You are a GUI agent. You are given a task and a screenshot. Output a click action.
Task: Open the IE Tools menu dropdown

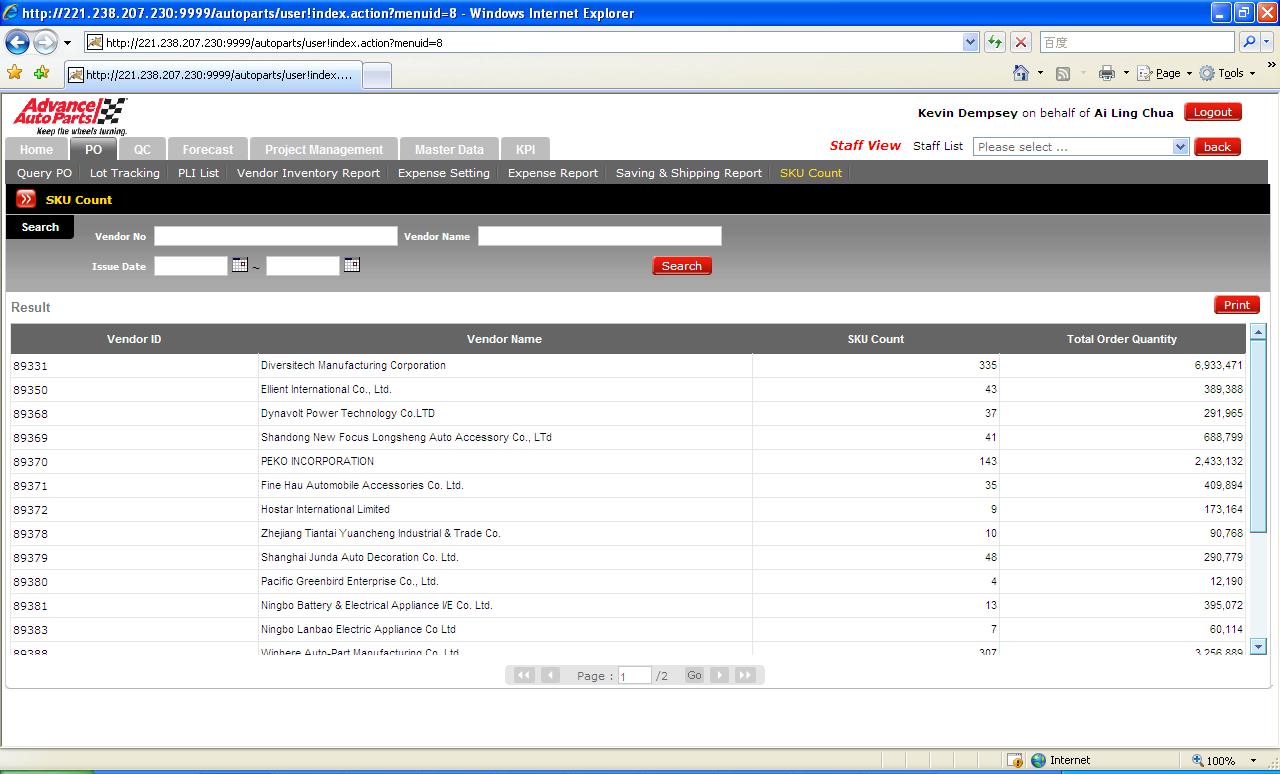1228,73
